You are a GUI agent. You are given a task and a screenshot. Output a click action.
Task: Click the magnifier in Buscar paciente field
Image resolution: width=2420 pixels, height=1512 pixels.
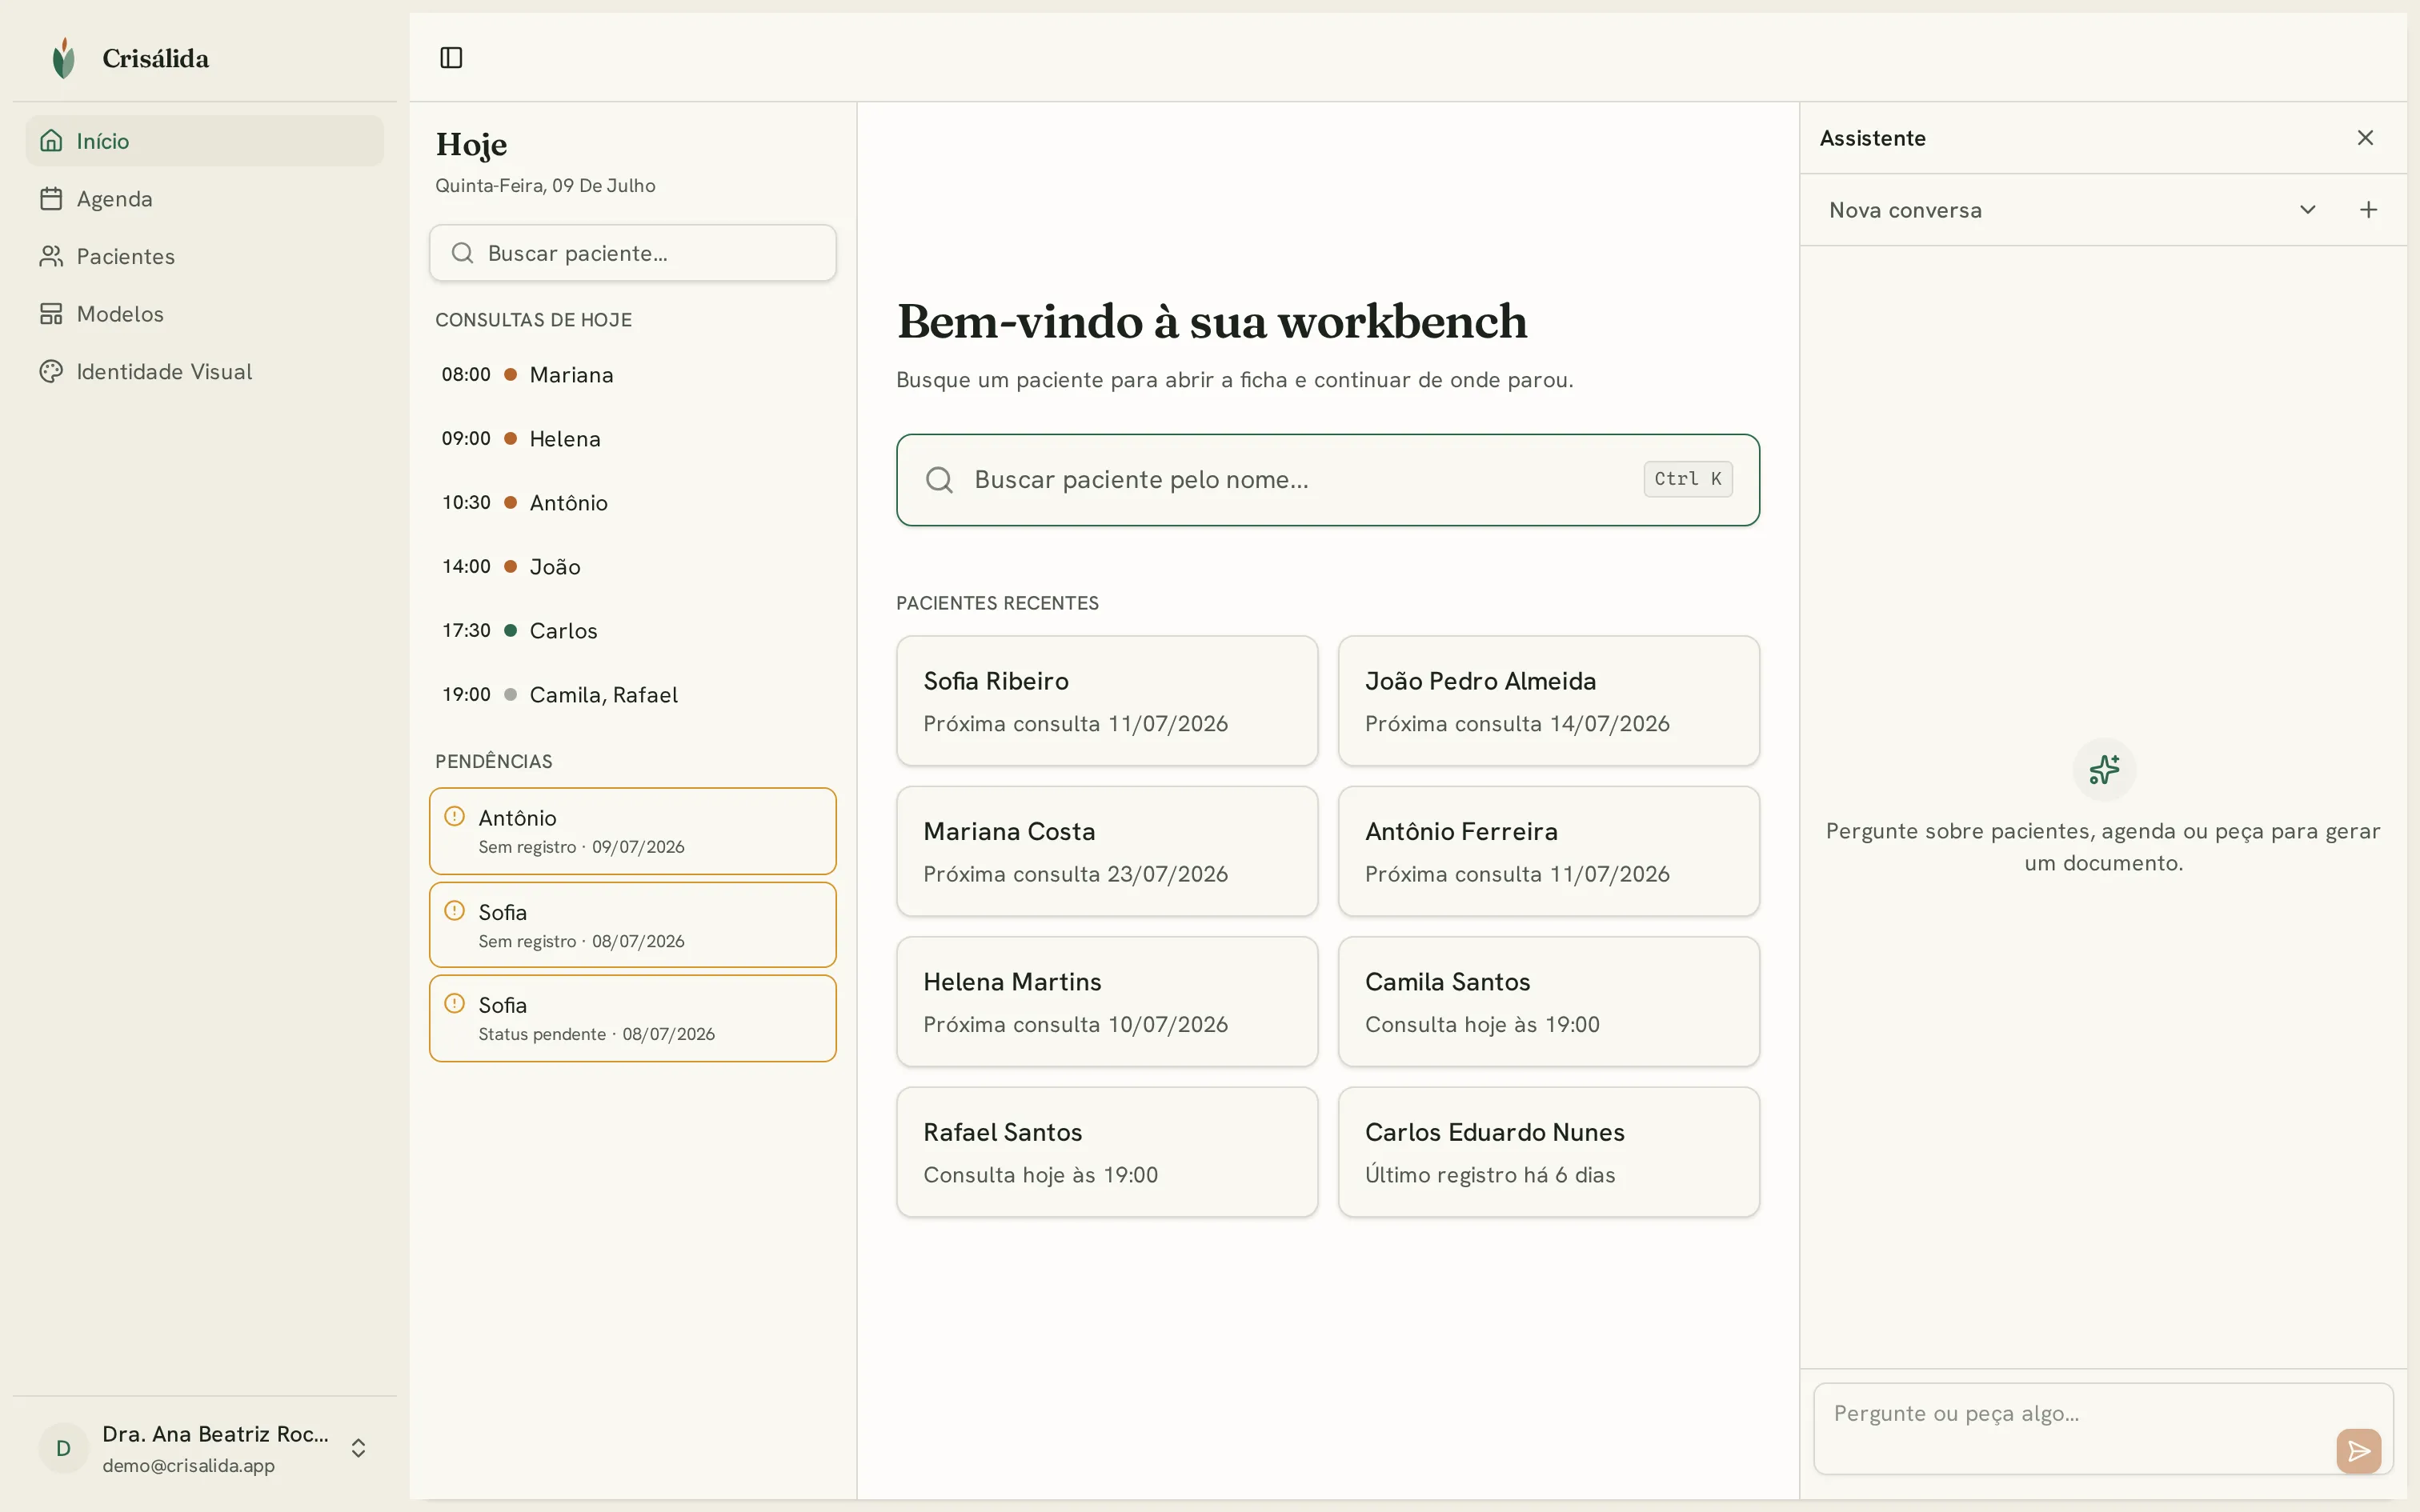pos(462,253)
